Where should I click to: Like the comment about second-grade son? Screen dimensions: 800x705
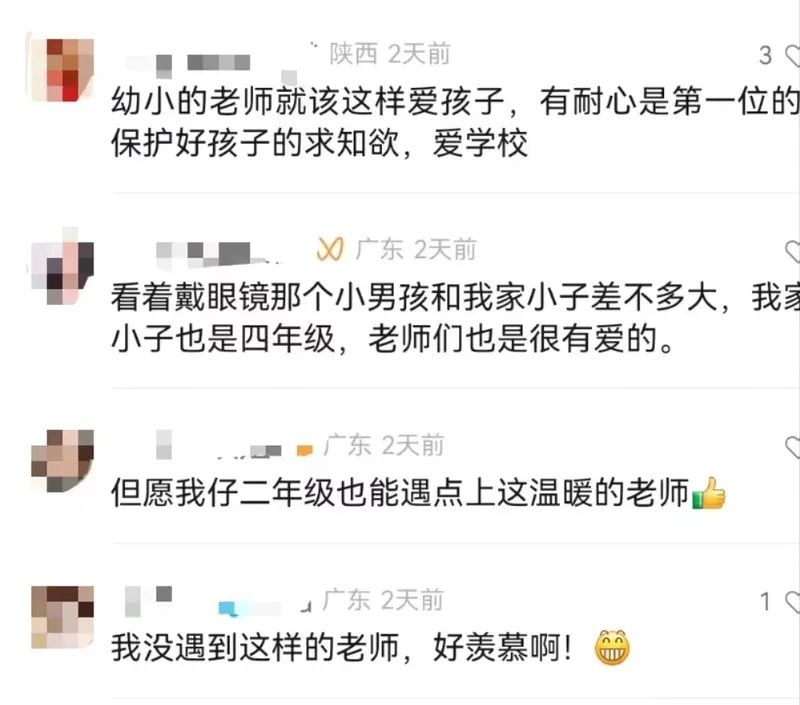pos(792,447)
